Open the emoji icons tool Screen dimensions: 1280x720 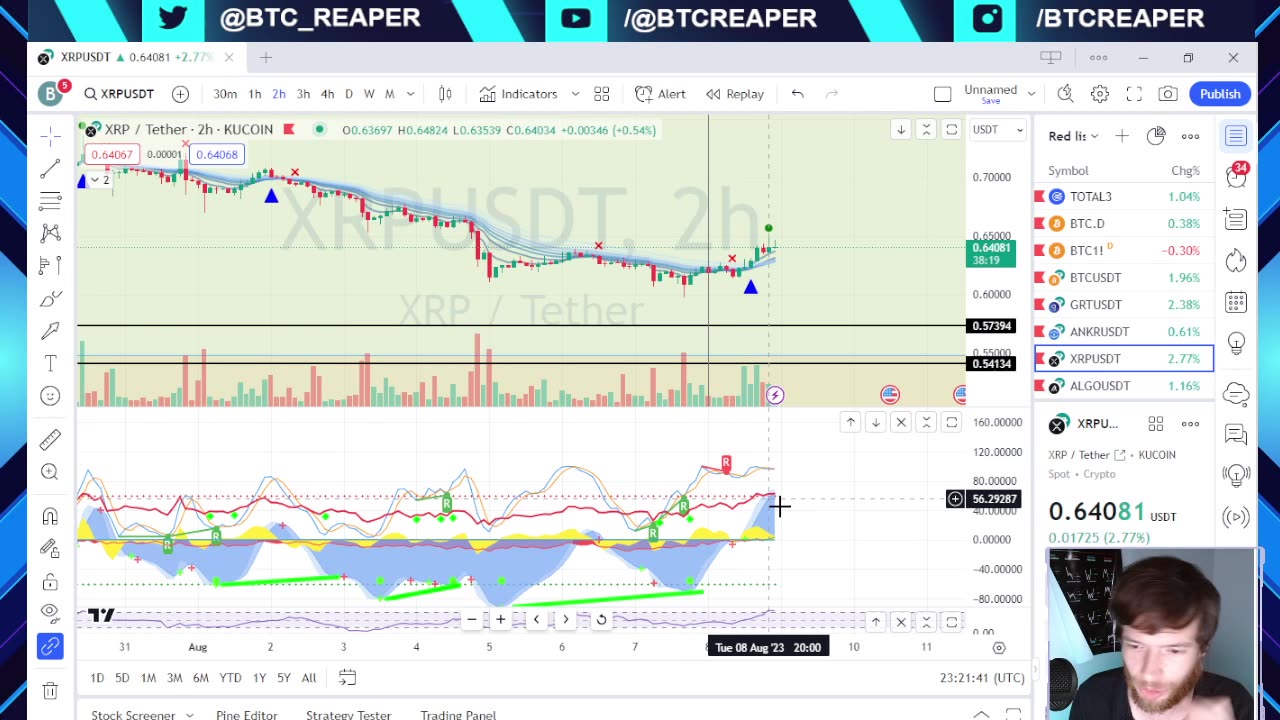(50, 396)
